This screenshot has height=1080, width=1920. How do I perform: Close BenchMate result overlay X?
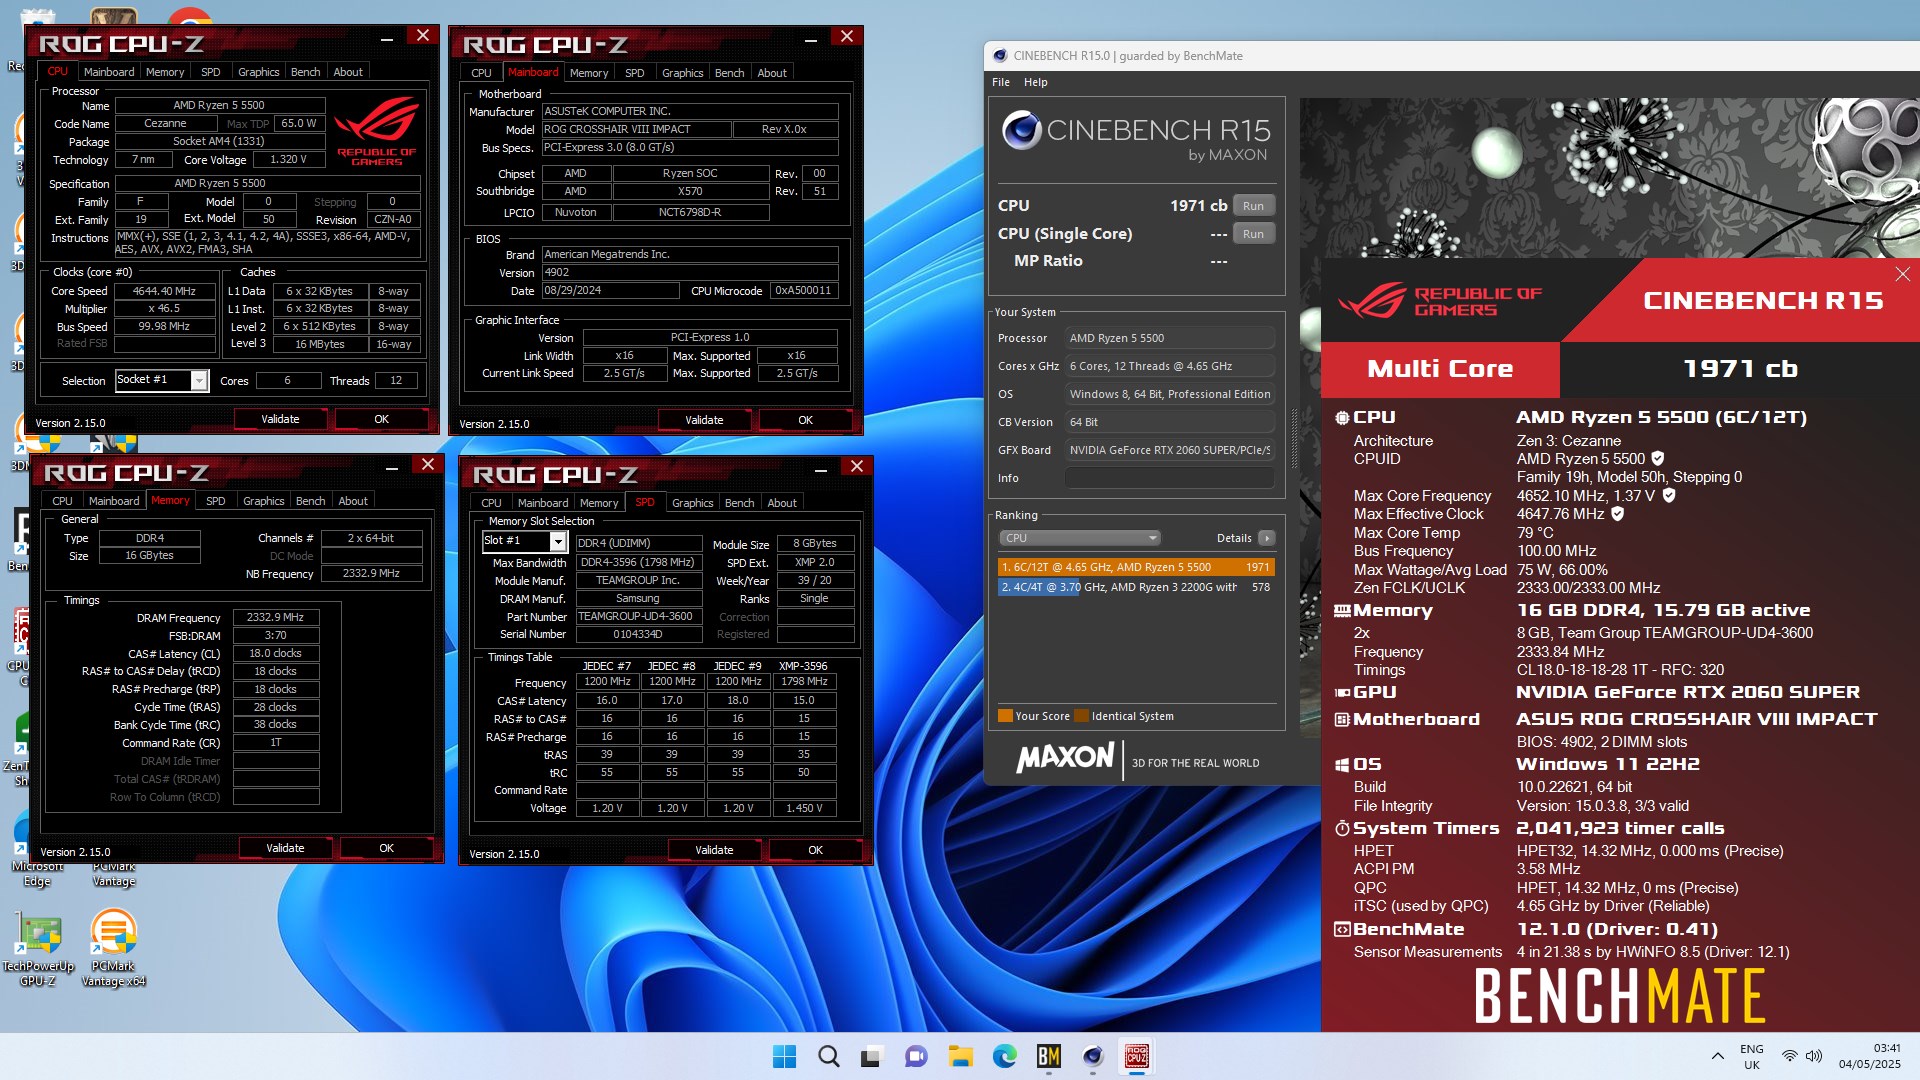[x=1902, y=274]
